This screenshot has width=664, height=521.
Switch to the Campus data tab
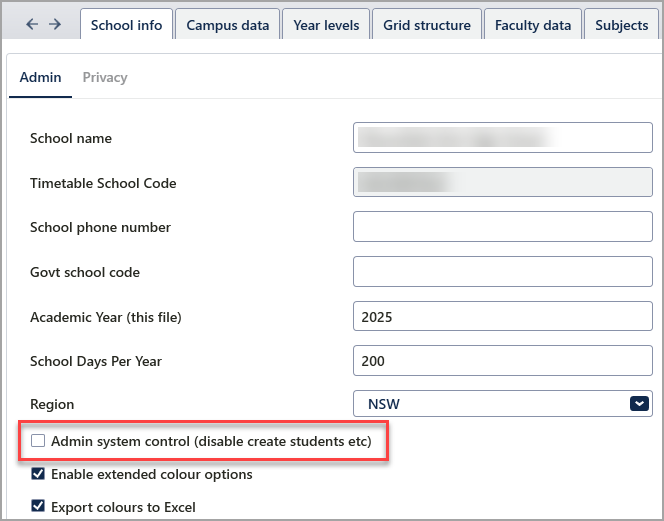point(227,25)
